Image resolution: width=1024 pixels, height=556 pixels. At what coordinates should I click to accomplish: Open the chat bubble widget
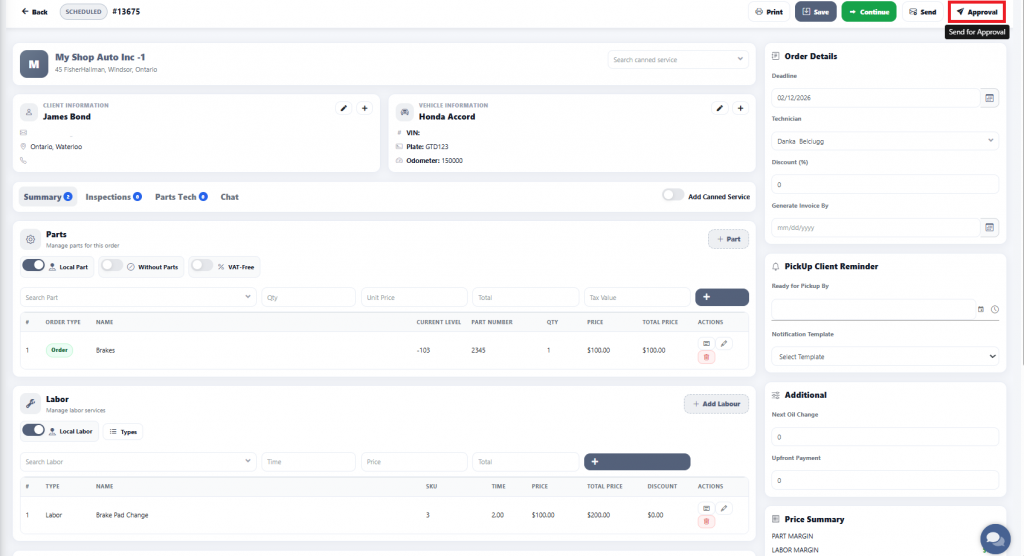994,538
